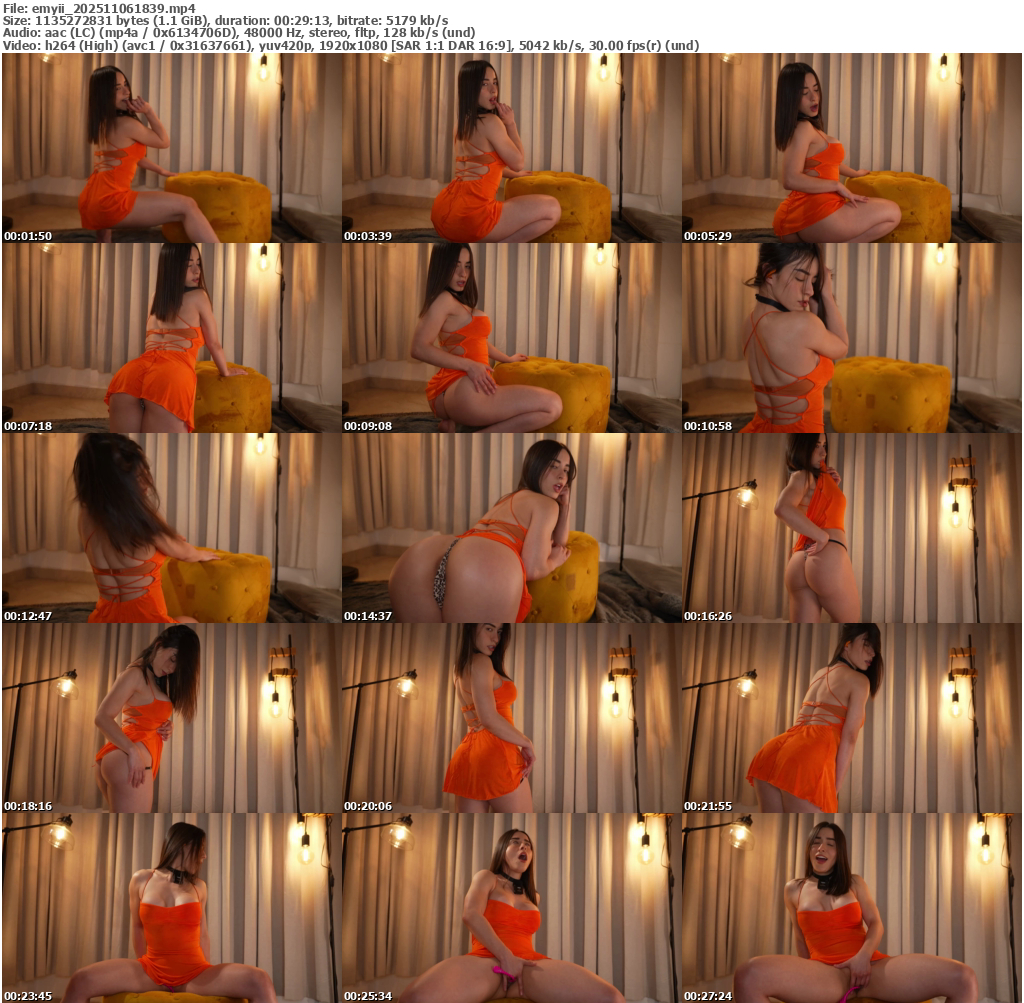
Task: Select the frame at 00:20:06
Action: pyautogui.click(x=511, y=718)
